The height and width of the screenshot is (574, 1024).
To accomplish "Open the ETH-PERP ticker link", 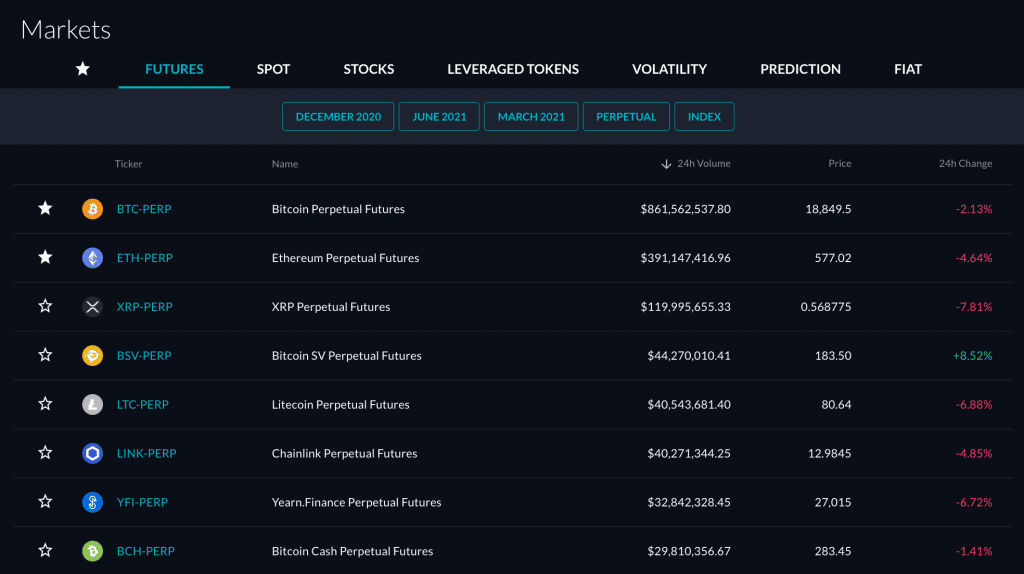I will 145,258.
